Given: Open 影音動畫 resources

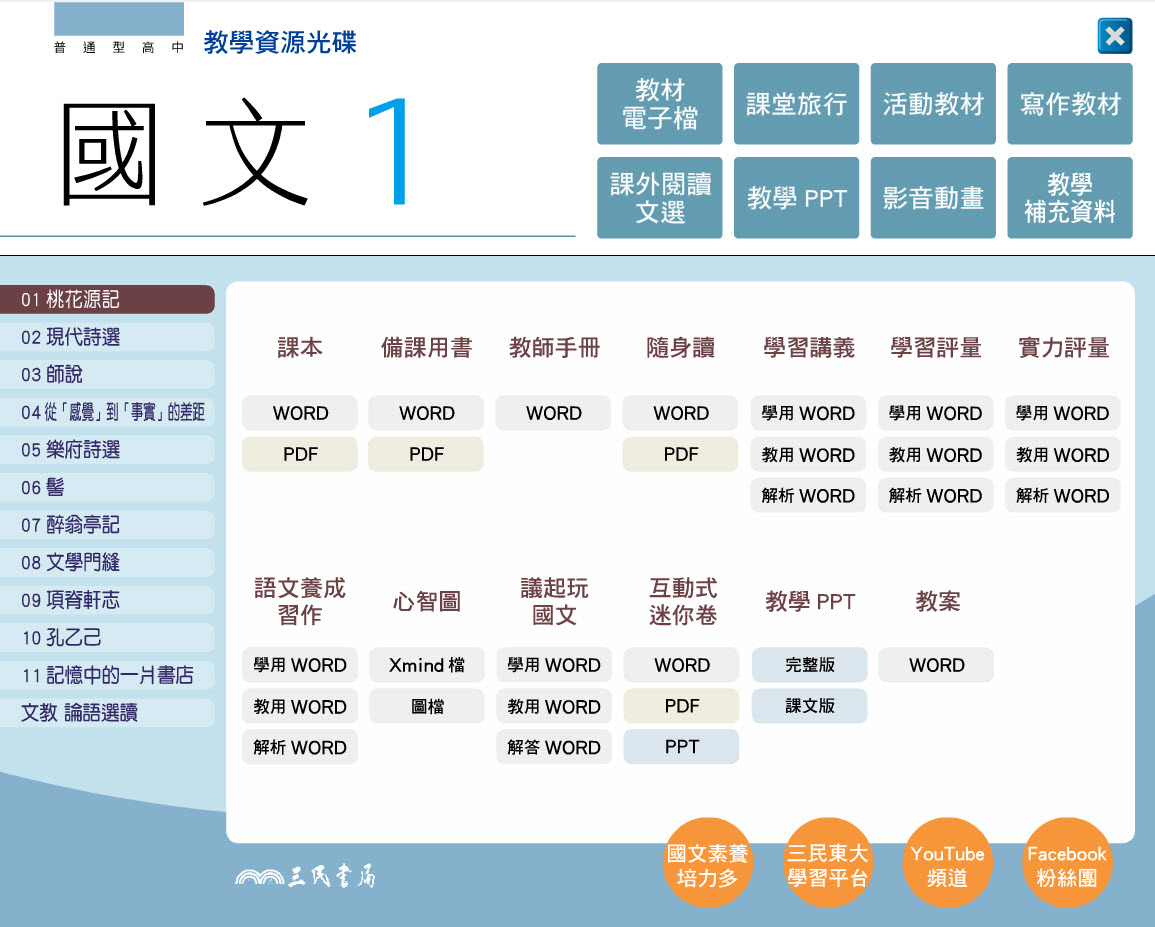Looking at the screenshot, I should pos(933,198).
